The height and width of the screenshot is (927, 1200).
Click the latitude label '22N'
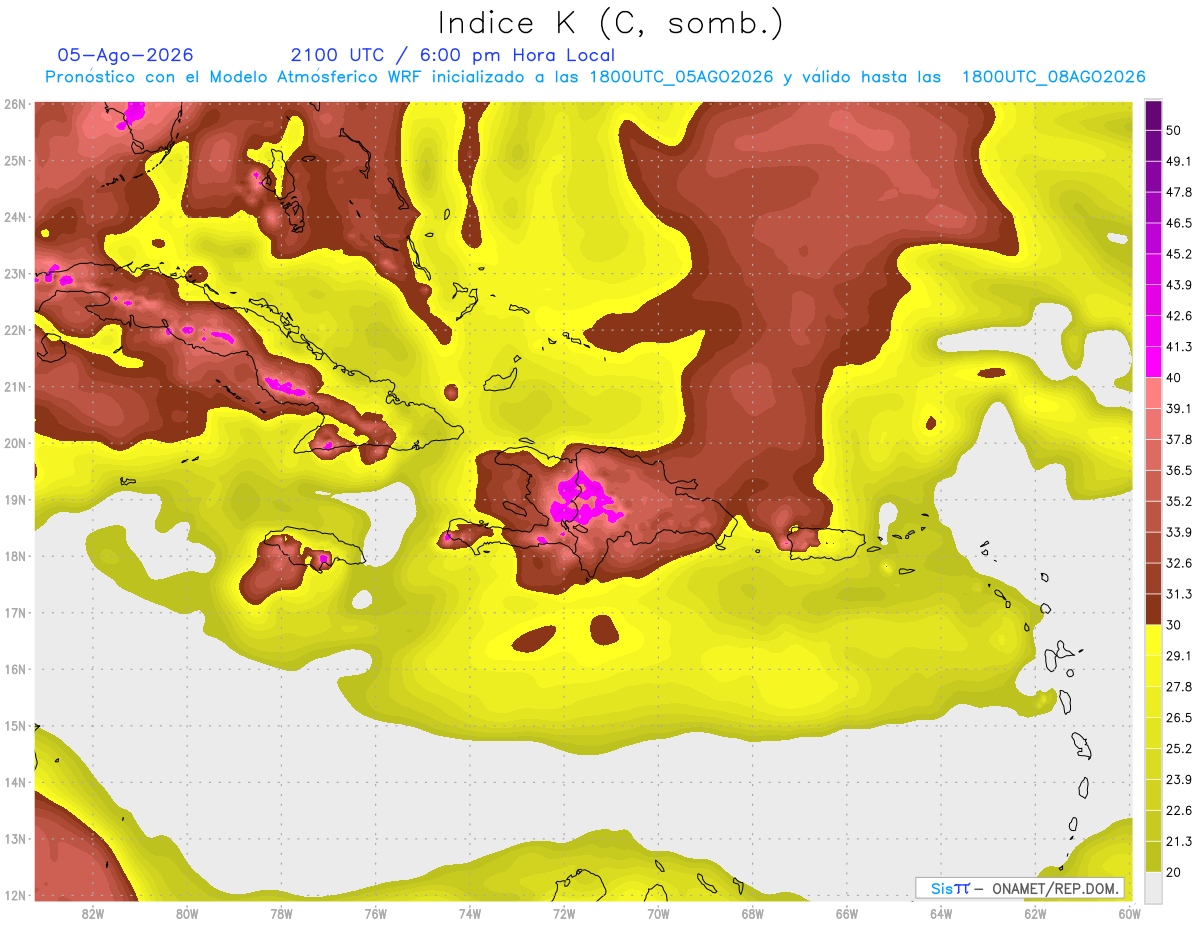[x=15, y=330]
